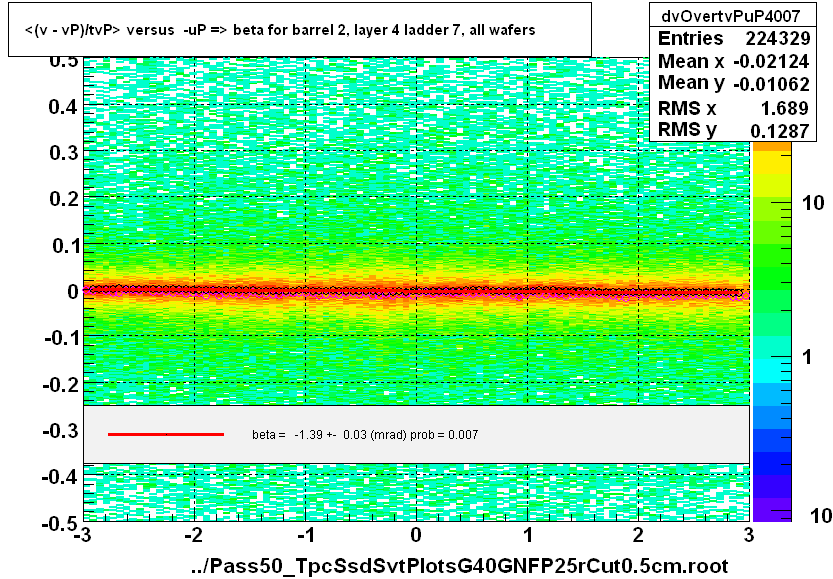This screenshot has height=579, width=833.
Task: Click x-axis label -1
Action: [x=305, y=535]
